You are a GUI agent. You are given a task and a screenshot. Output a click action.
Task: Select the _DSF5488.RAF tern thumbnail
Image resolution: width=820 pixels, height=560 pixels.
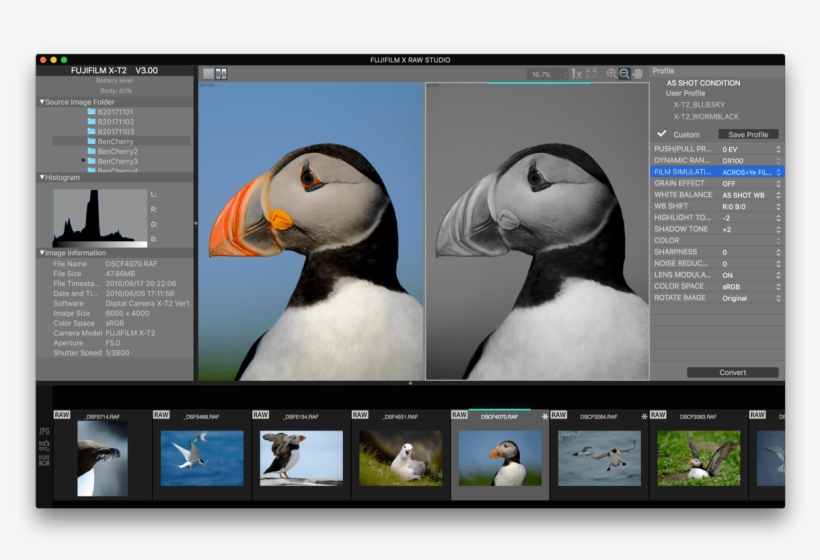pos(202,458)
